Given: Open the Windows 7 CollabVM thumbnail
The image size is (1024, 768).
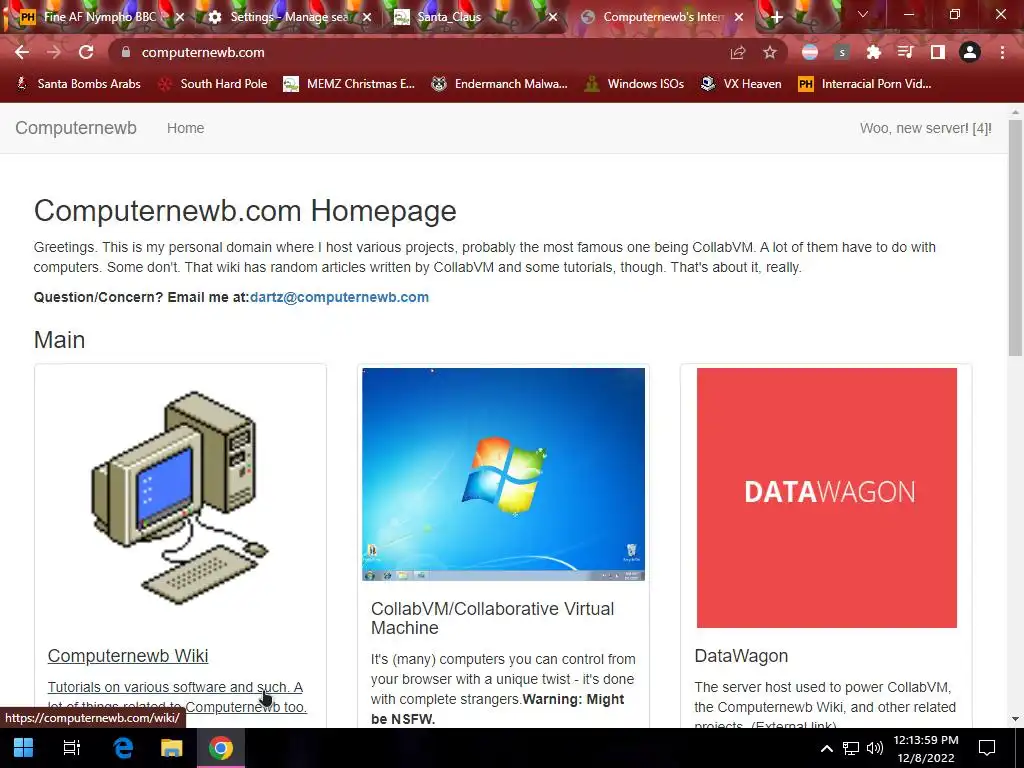Looking at the screenshot, I should point(504,474).
